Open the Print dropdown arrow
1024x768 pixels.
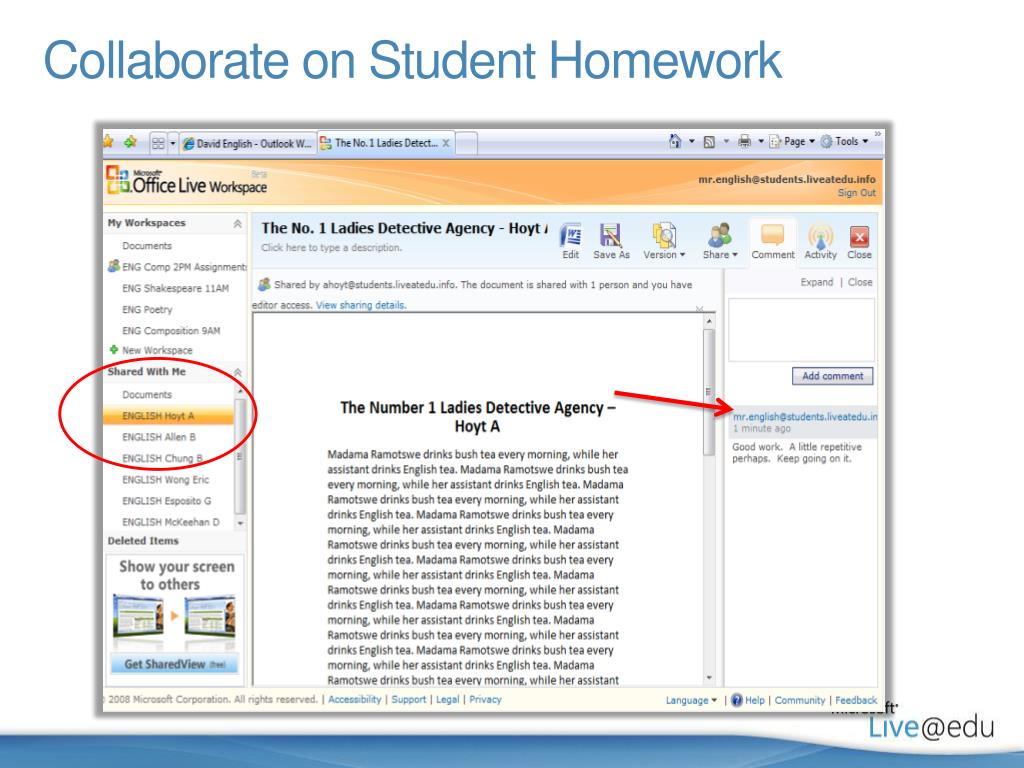761,141
